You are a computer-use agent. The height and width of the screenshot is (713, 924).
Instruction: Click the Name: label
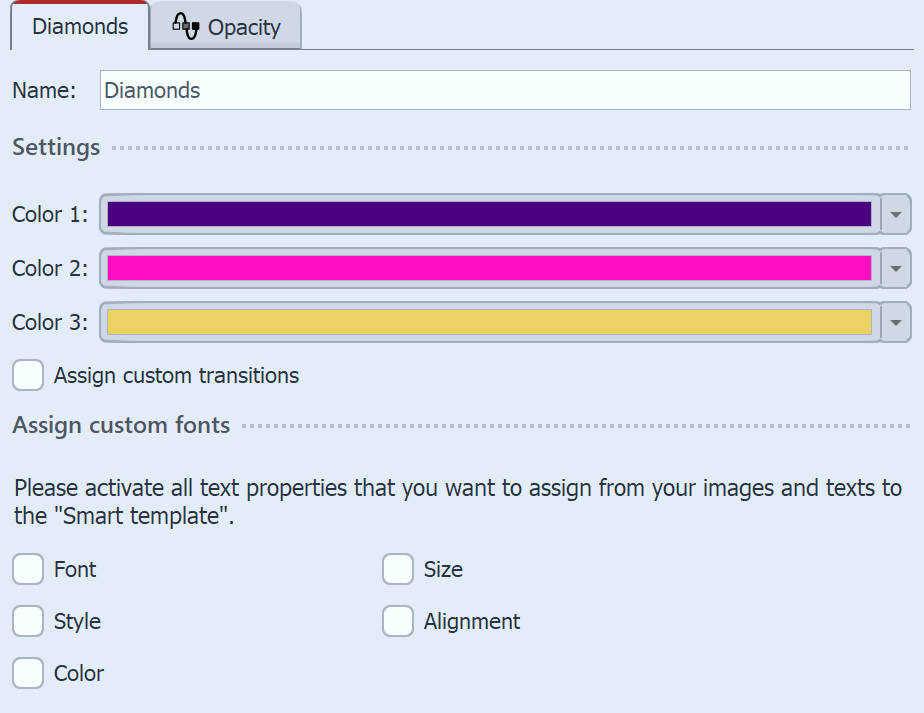(44, 90)
